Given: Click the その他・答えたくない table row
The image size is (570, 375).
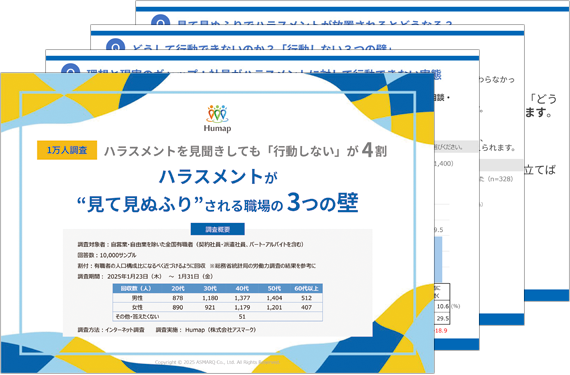Looking at the screenshot, I should pyautogui.click(x=217, y=317).
